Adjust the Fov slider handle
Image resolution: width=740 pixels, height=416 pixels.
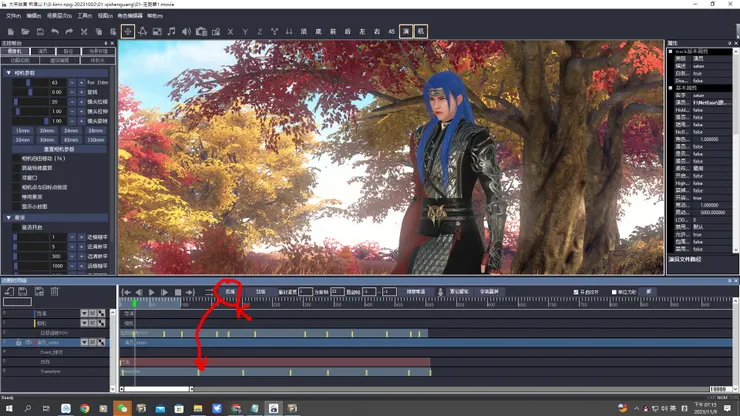pos(28,82)
